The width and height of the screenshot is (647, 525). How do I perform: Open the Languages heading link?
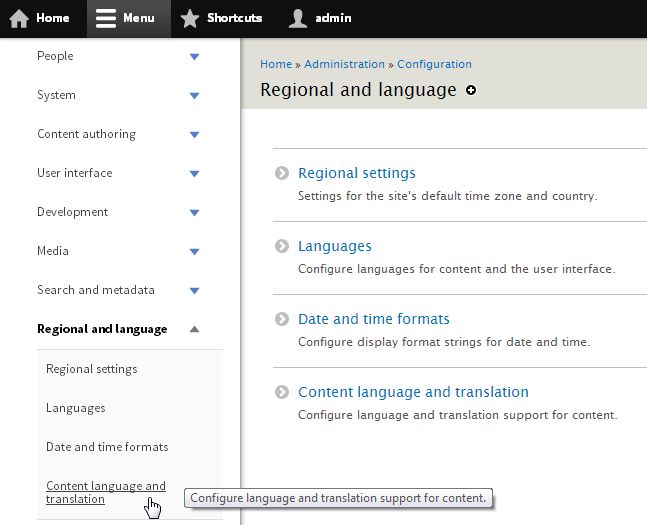pyautogui.click(x=335, y=246)
